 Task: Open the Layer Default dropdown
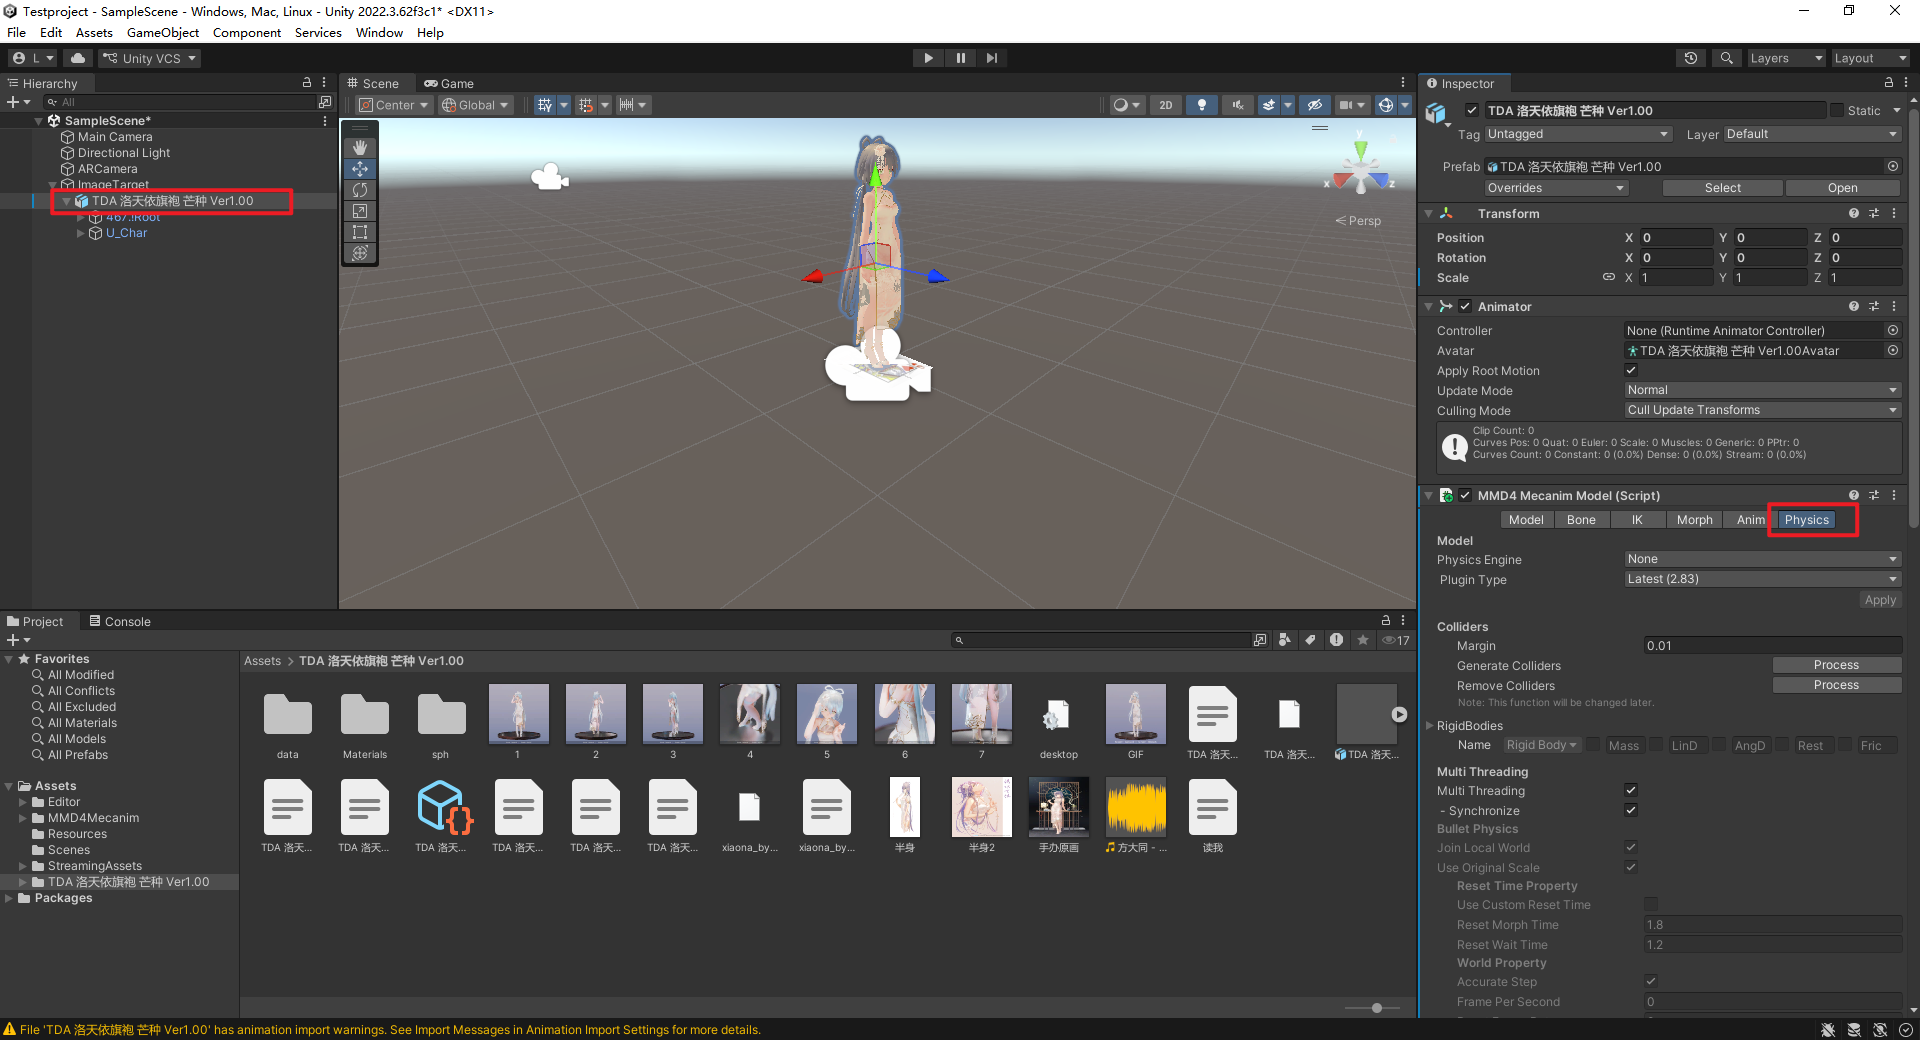click(1812, 134)
